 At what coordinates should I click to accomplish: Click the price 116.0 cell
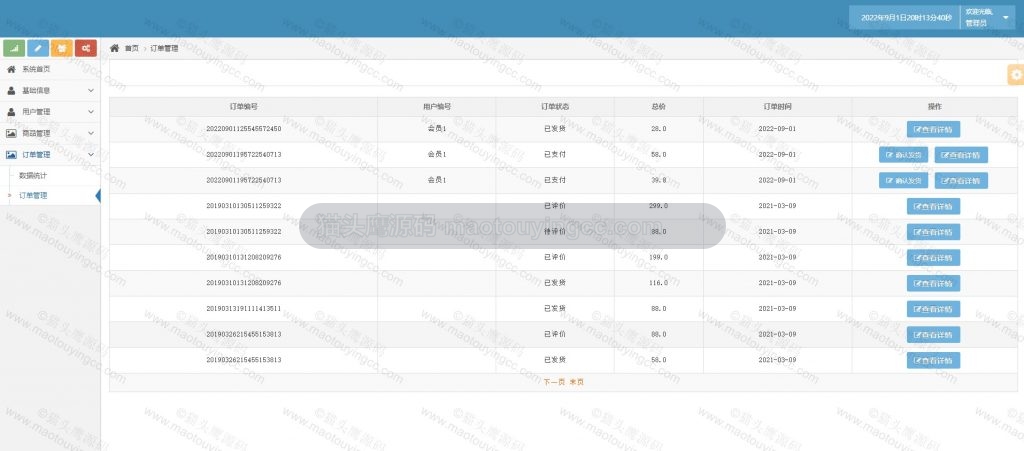(x=658, y=283)
